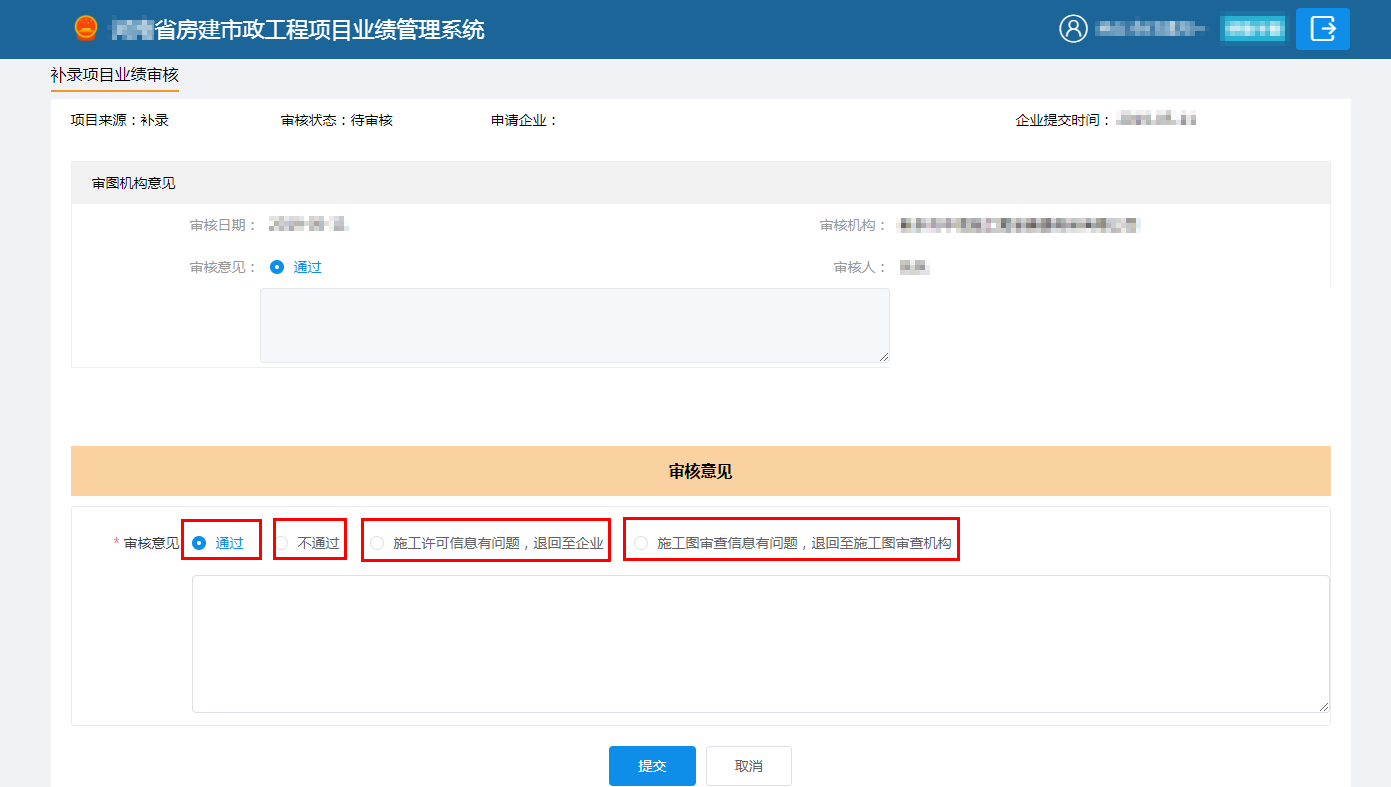Switch to the 补录项目业绩审核 tab

[114, 75]
